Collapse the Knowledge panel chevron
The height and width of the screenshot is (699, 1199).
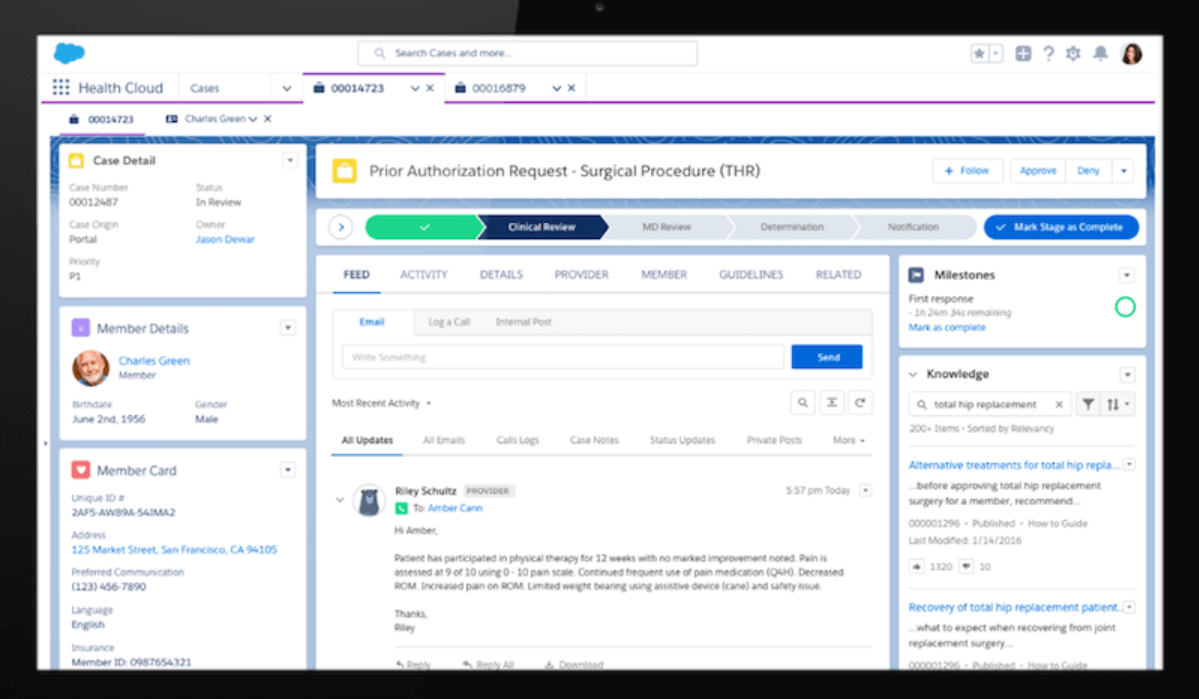pyautogui.click(x=913, y=374)
